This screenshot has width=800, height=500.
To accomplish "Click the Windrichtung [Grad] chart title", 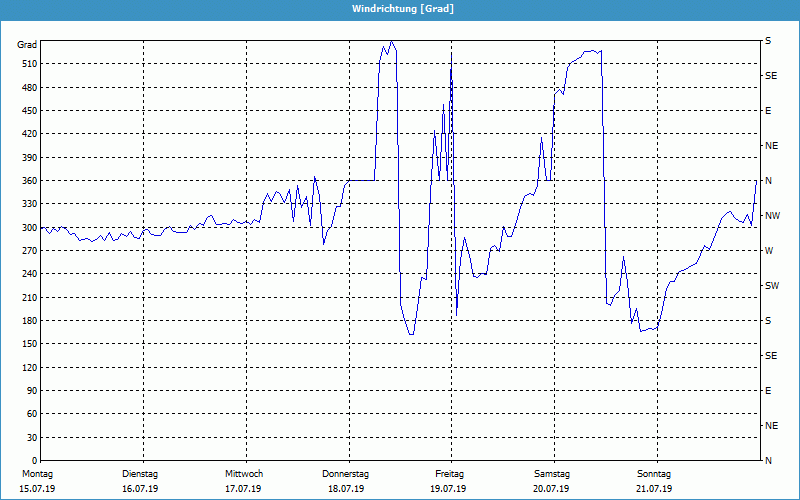I will (399, 9).
